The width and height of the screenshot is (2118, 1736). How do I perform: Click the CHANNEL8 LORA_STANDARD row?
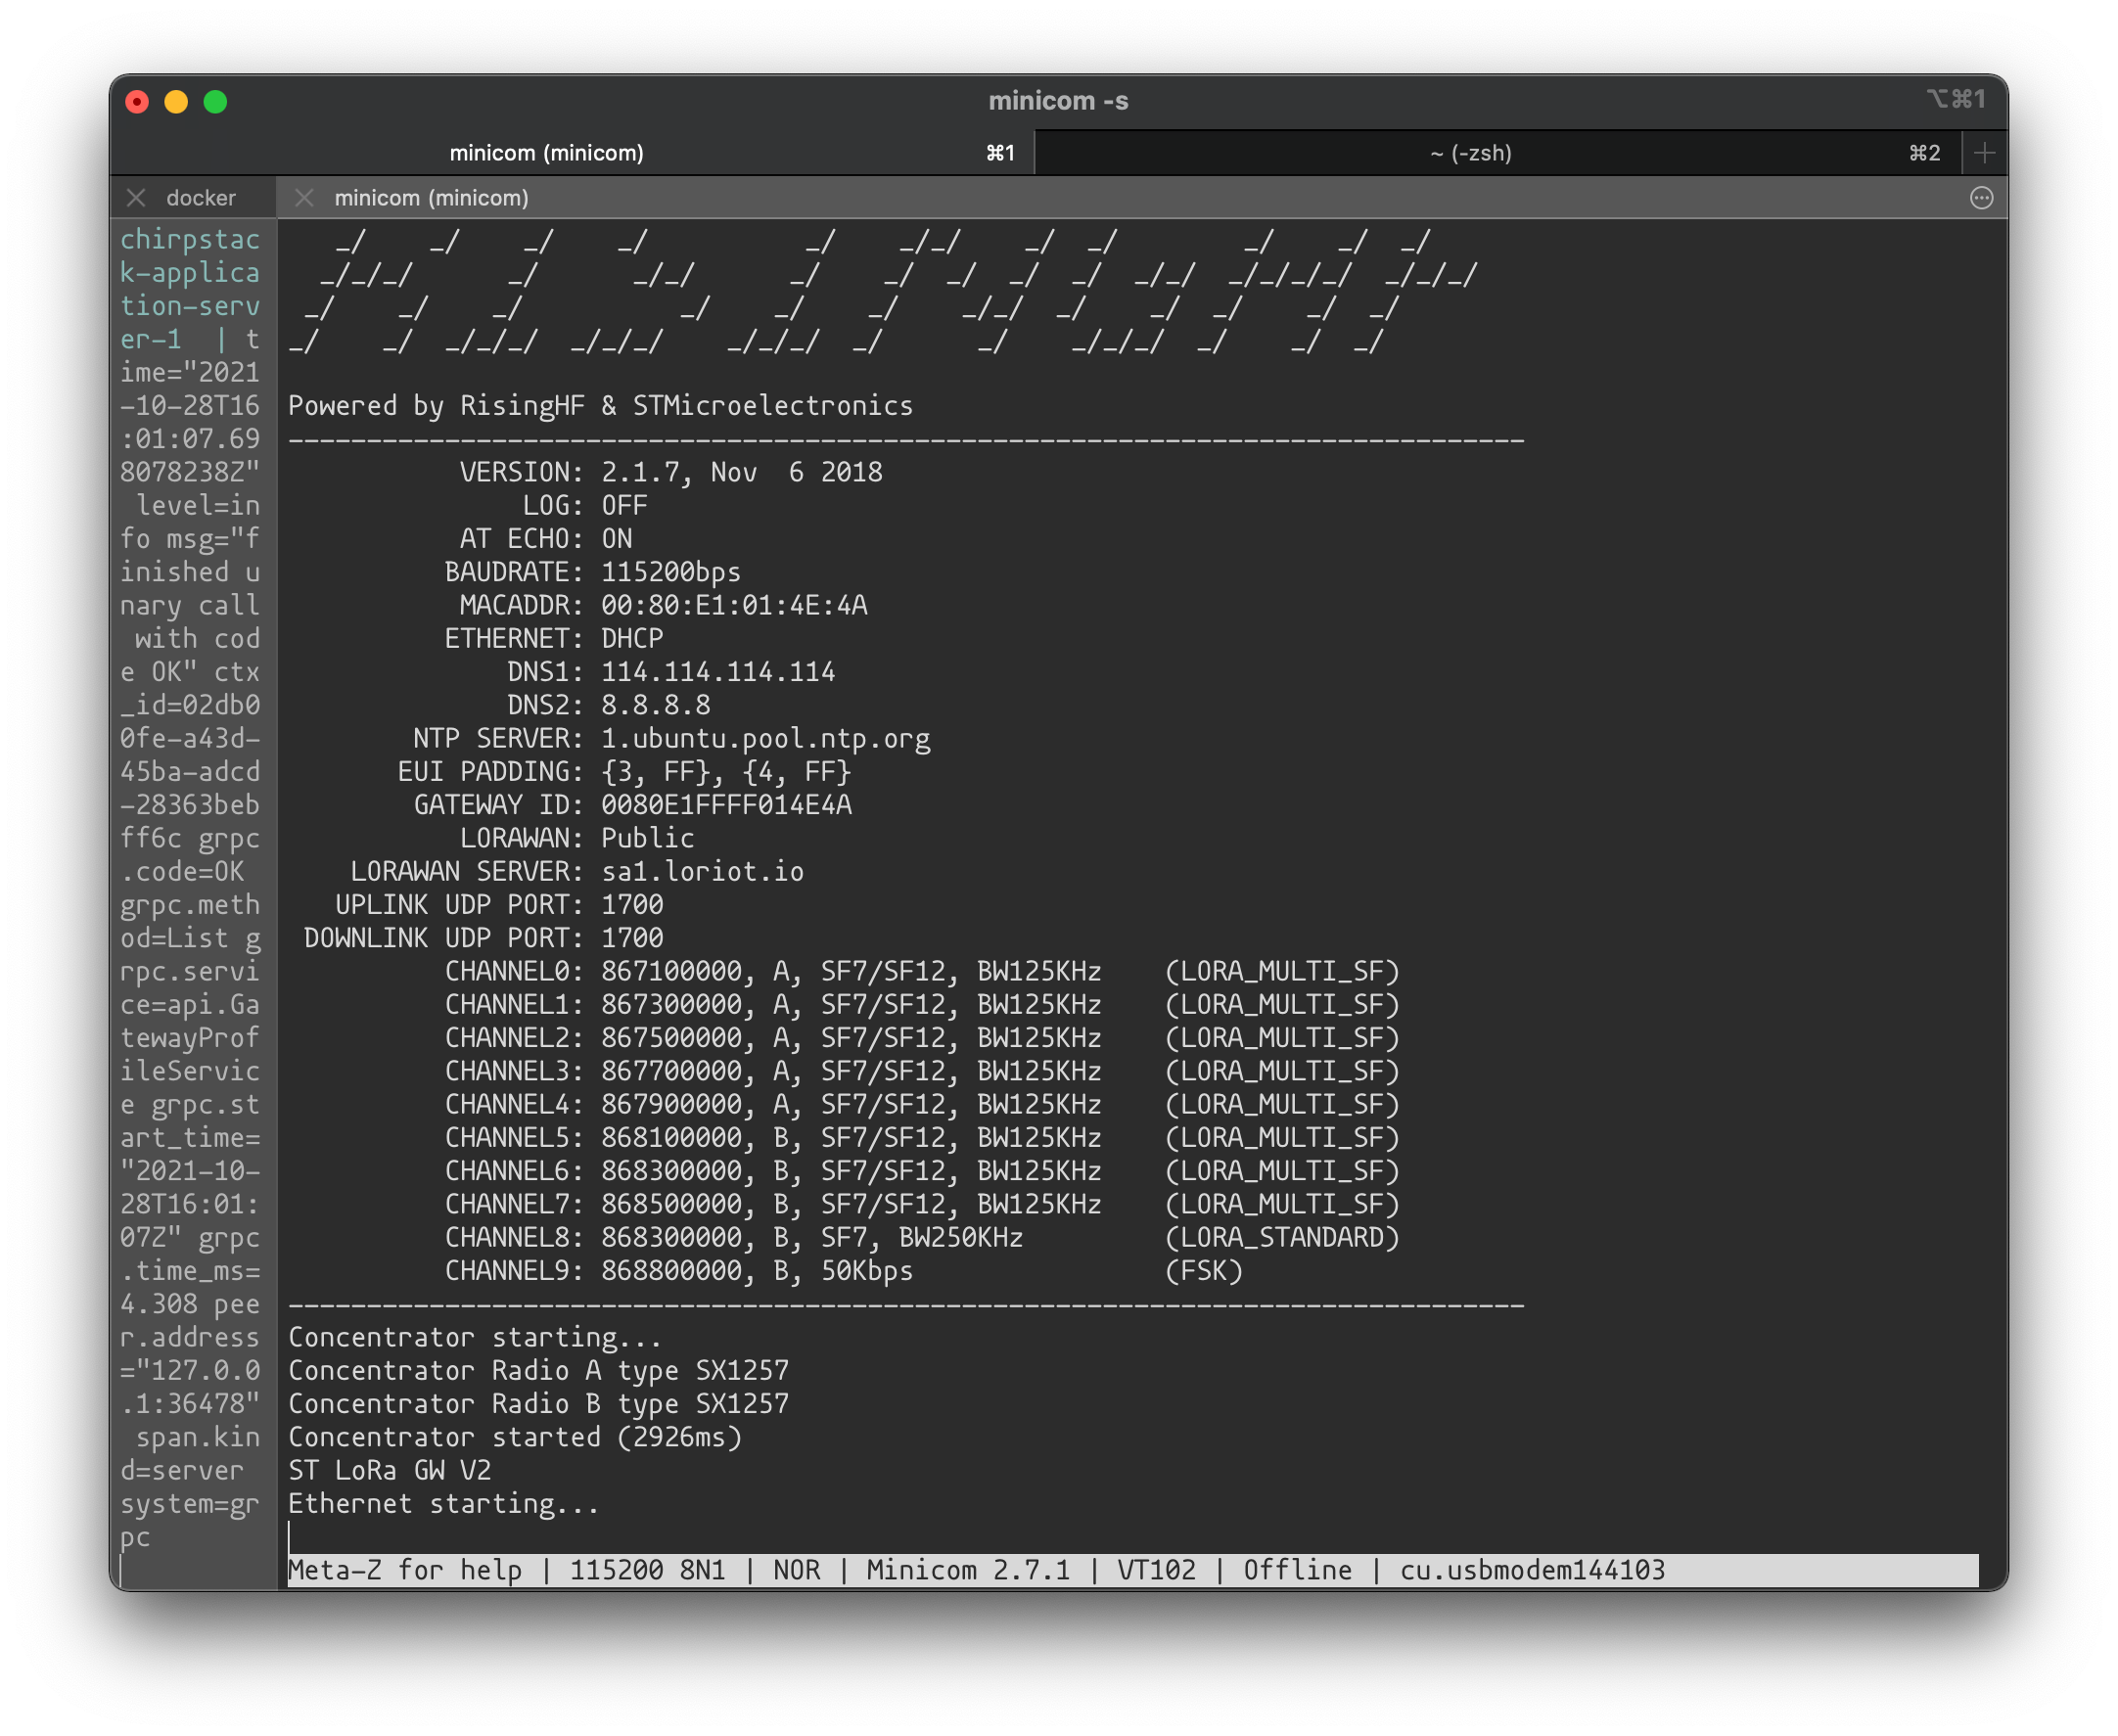pos(922,1238)
